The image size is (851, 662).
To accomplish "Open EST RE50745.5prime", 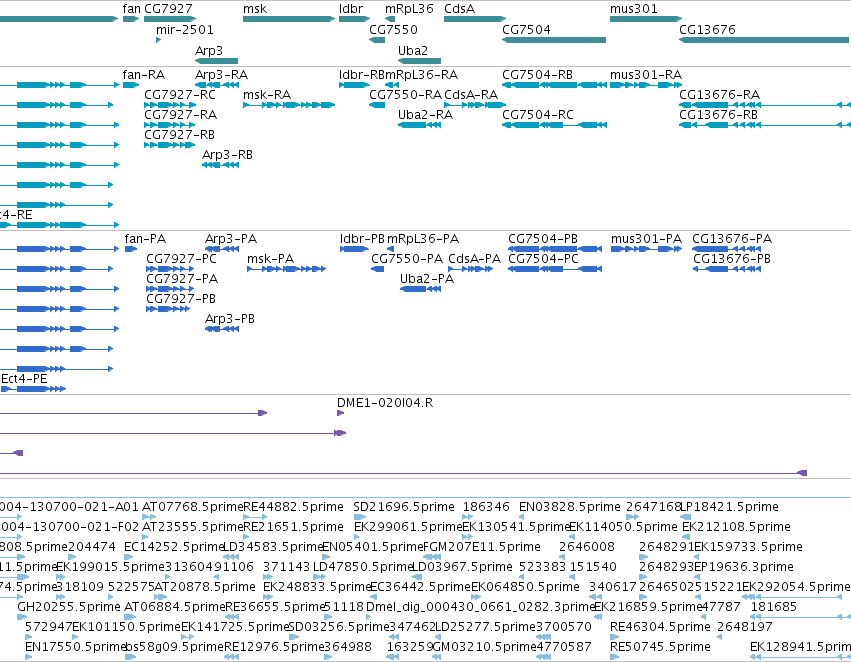I will pos(614,657).
